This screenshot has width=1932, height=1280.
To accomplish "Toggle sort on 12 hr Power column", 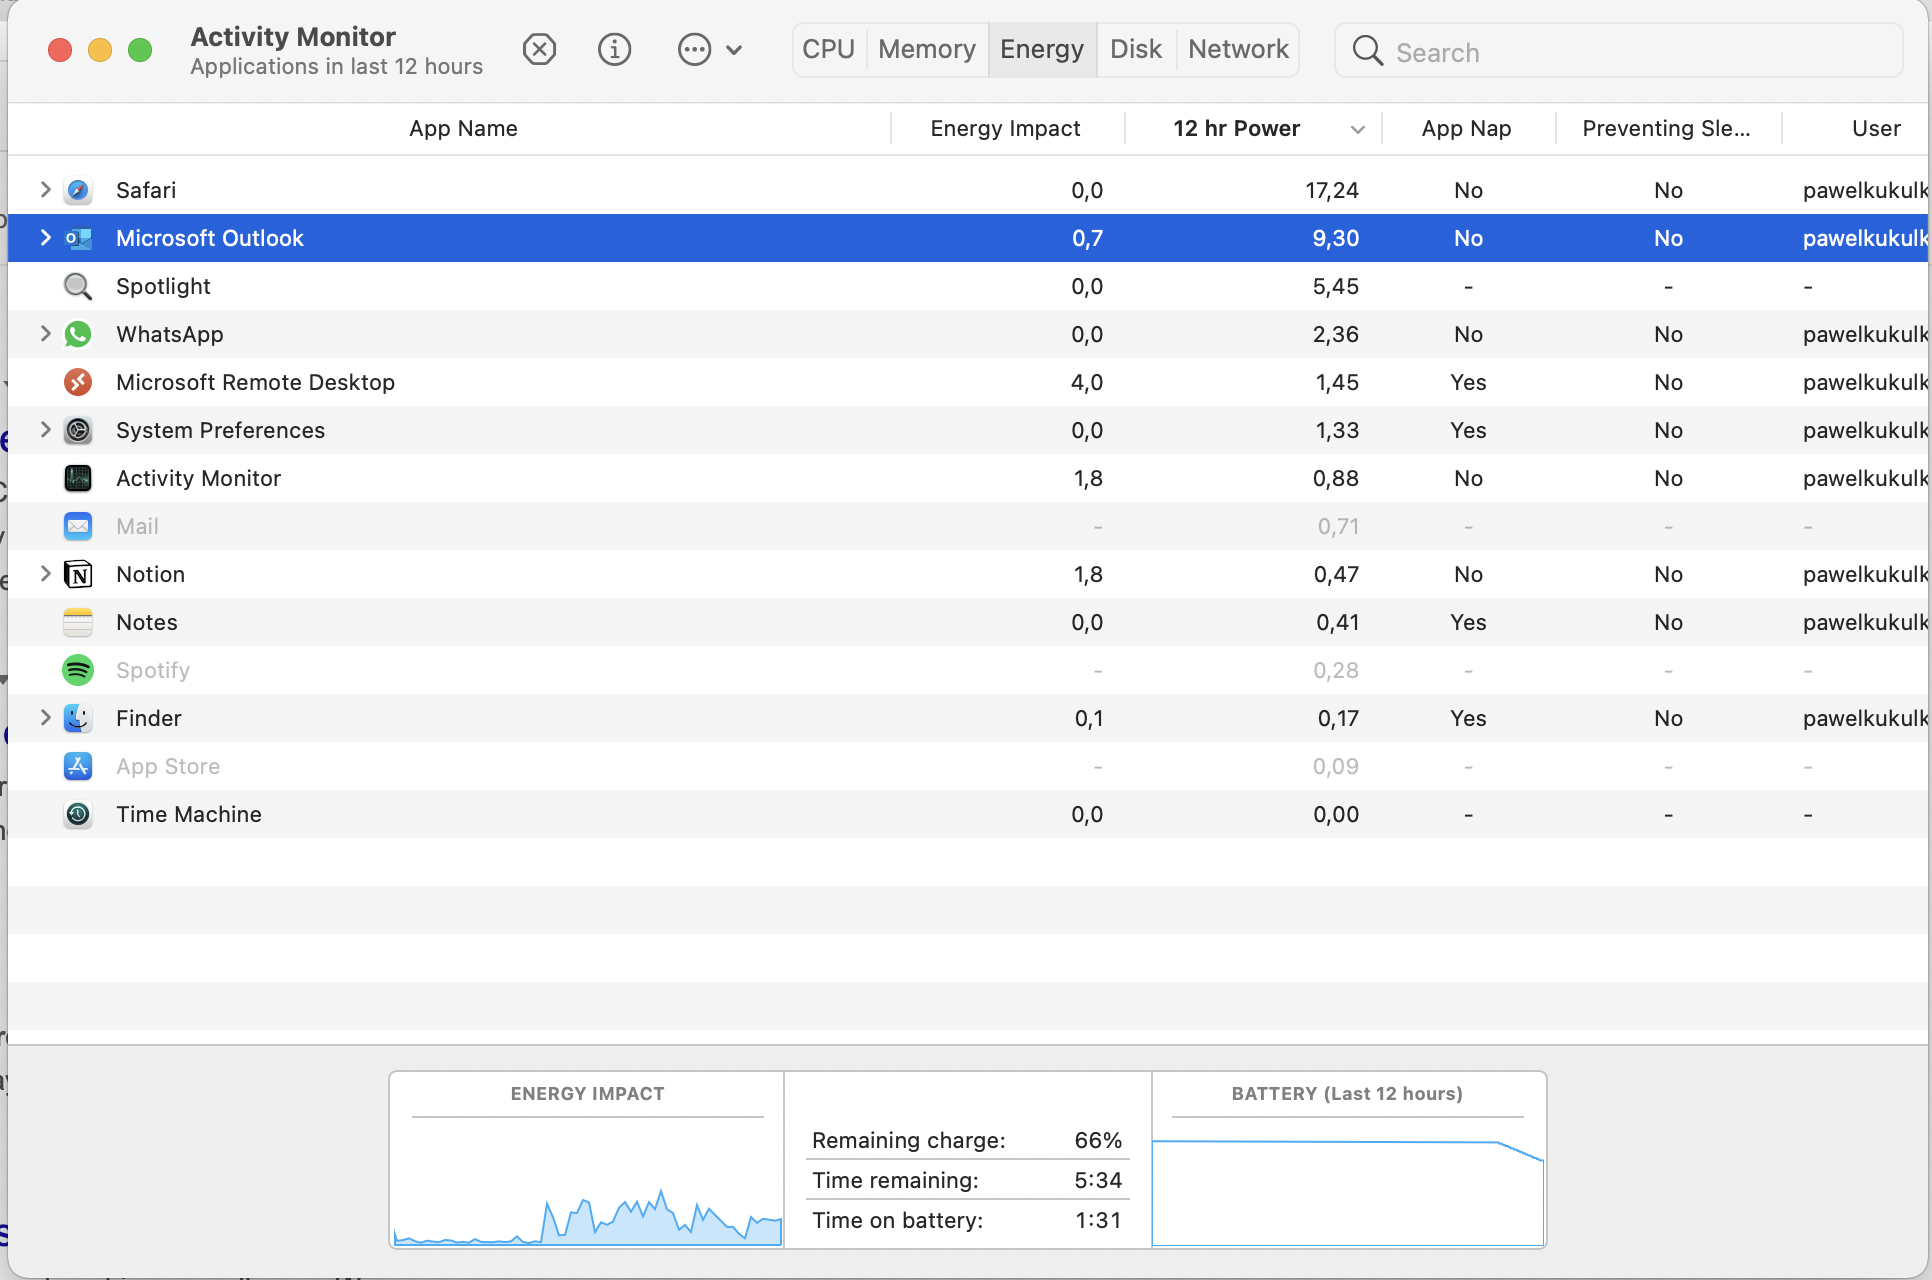I will [1236, 128].
